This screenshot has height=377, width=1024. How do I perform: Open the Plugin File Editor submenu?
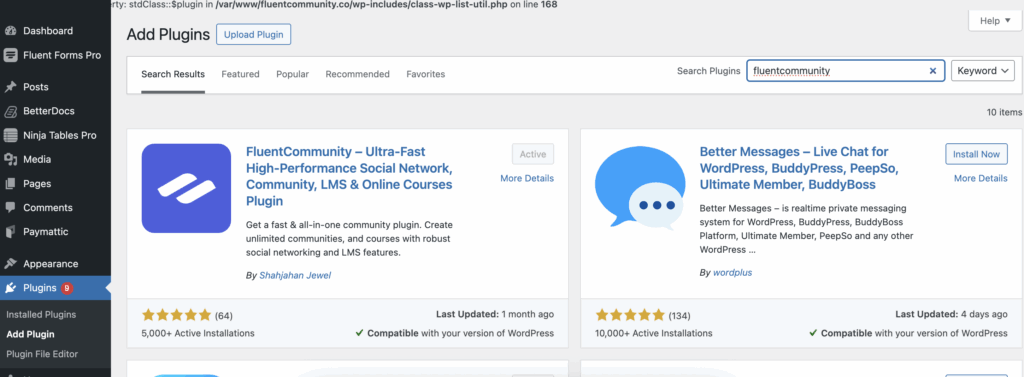(x=42, y=354)
